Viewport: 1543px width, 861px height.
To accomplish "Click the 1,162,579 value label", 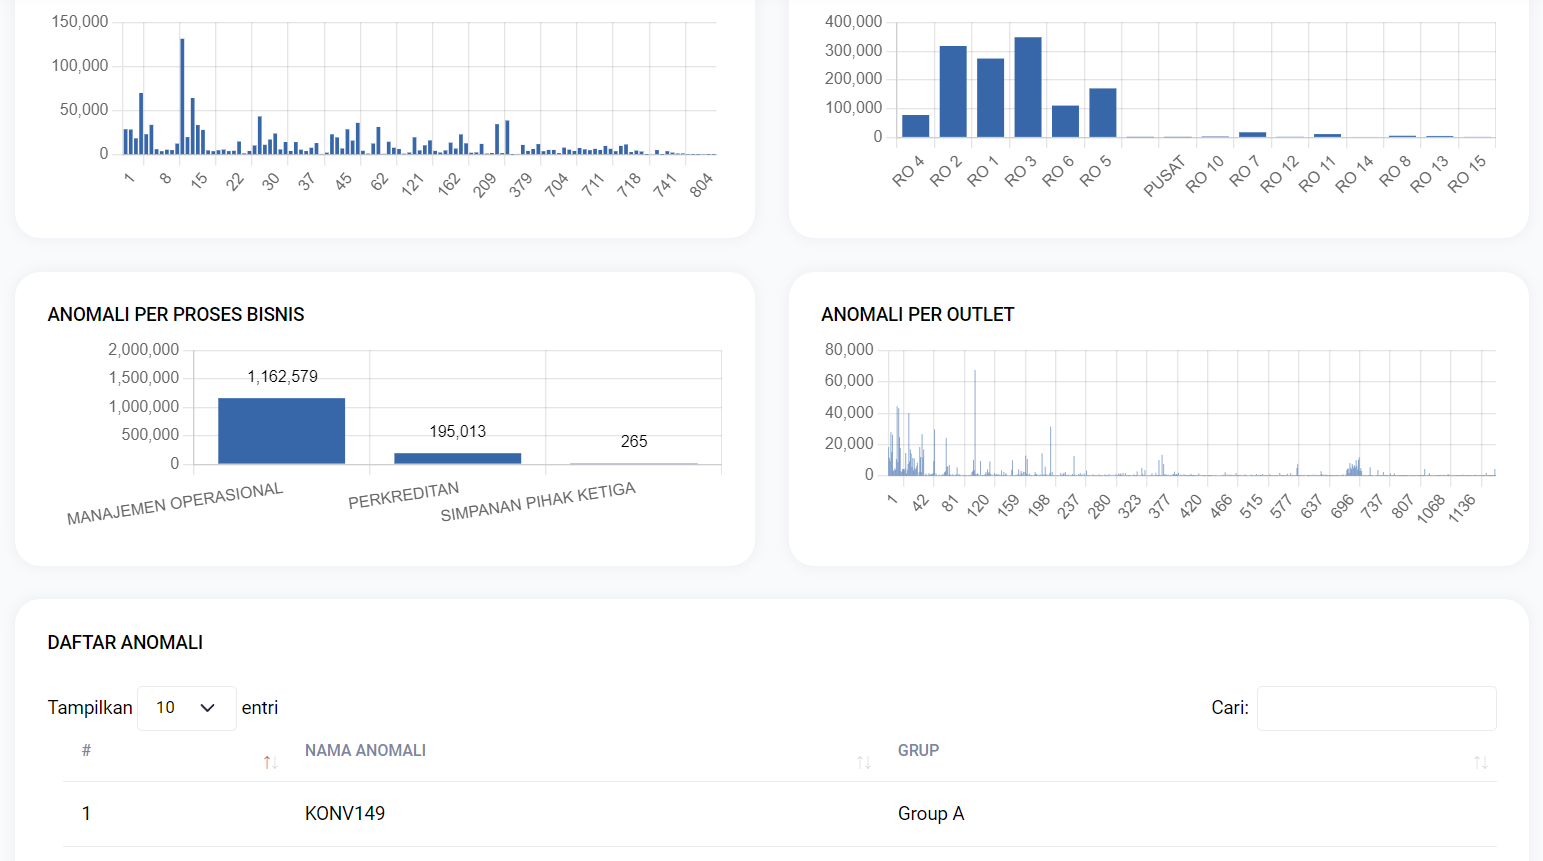I will pyautogui.click(x=283, y=376).
